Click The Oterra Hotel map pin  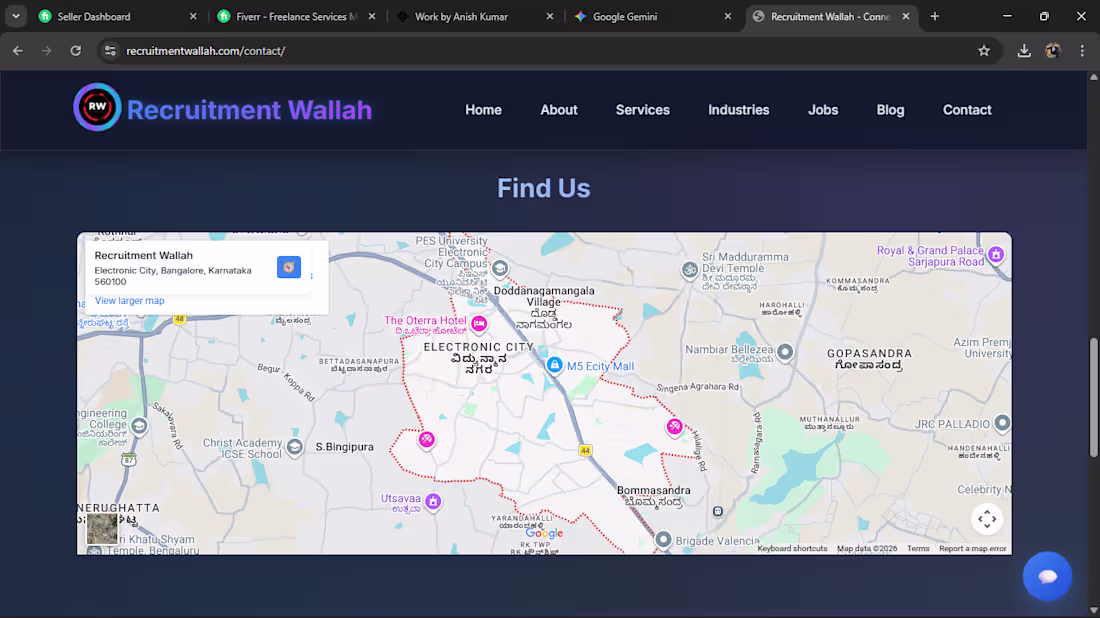(479, 323)
